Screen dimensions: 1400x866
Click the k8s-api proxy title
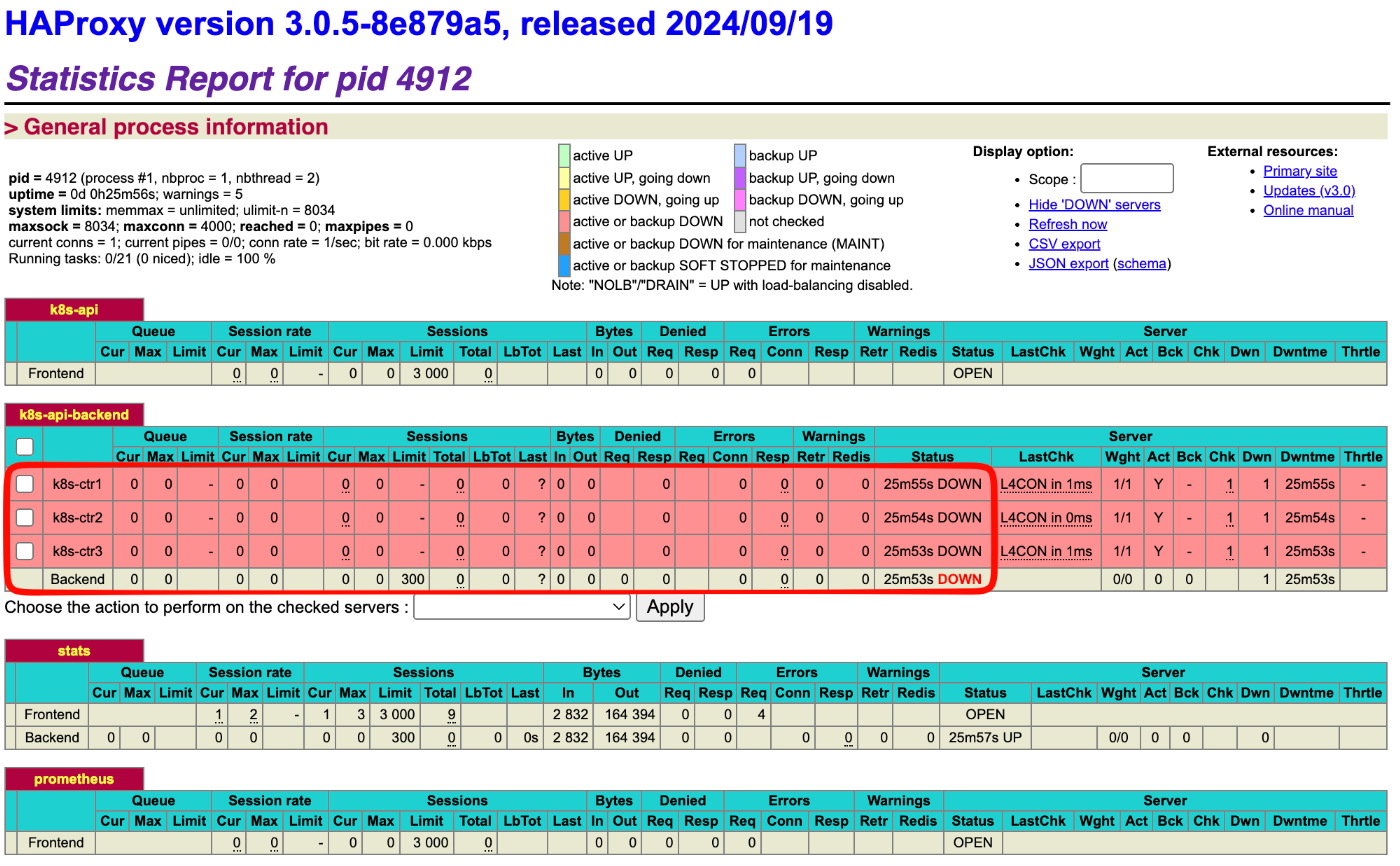coord(75,310)
